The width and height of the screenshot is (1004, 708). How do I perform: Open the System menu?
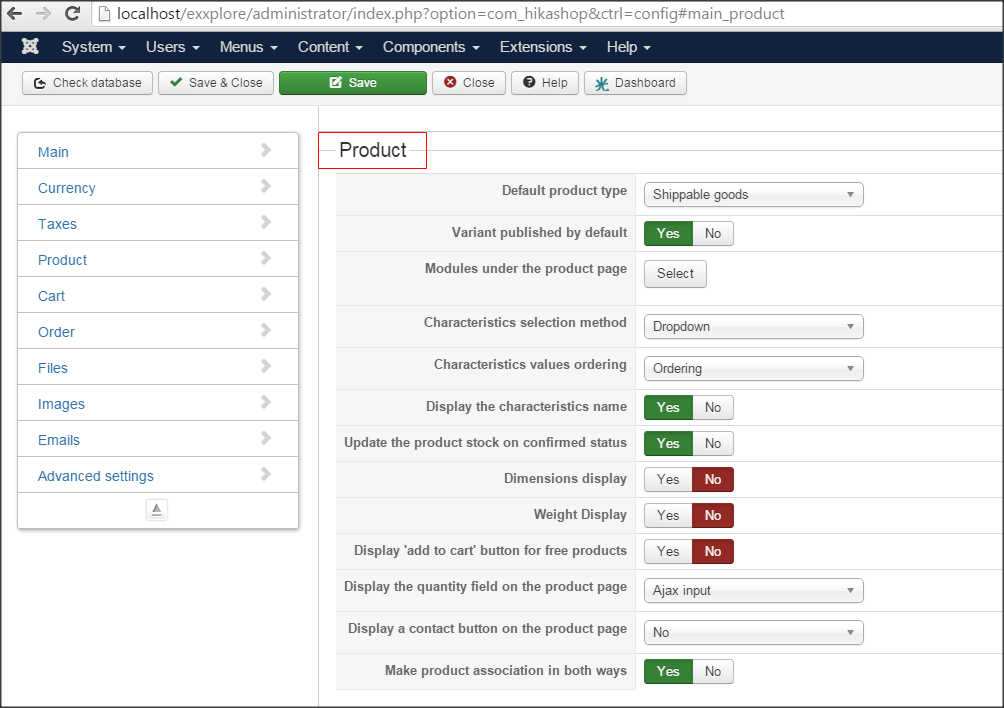pos(93,47)
